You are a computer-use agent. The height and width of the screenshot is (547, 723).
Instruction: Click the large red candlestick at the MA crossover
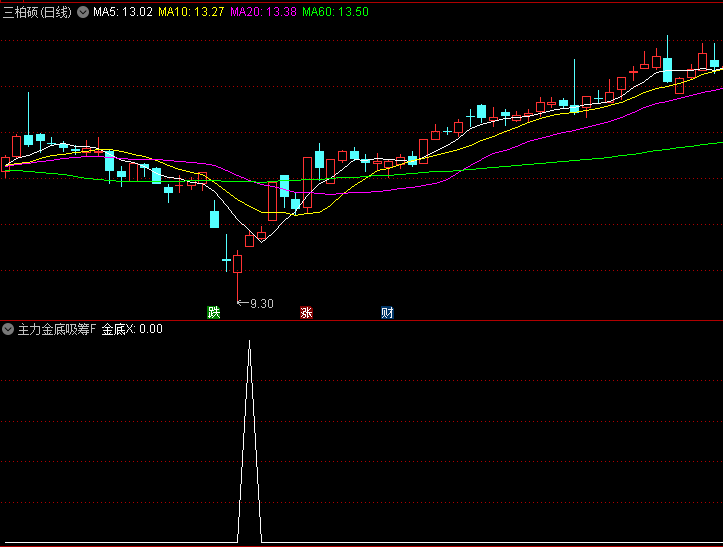[272, 201]
